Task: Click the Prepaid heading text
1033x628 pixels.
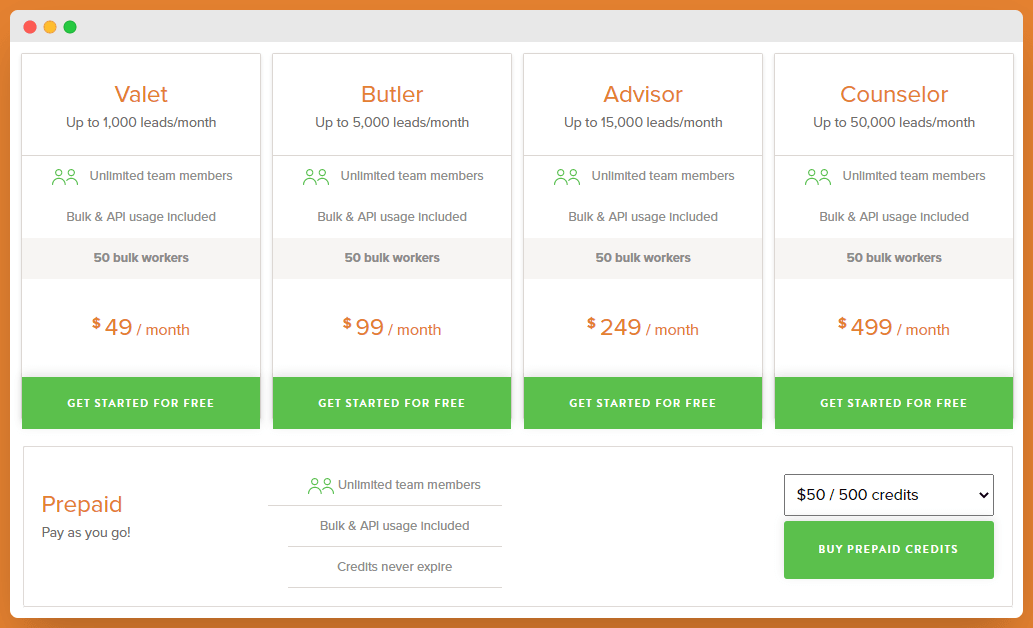Action: pyautogui.click(x=82, y=504)
